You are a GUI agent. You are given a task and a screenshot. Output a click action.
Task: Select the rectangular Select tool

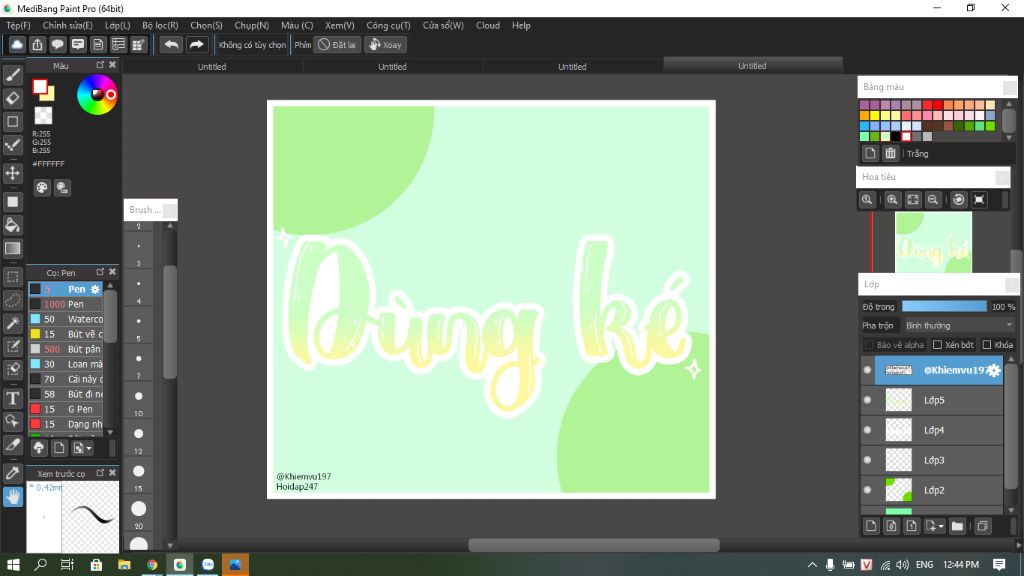(12, 277)
